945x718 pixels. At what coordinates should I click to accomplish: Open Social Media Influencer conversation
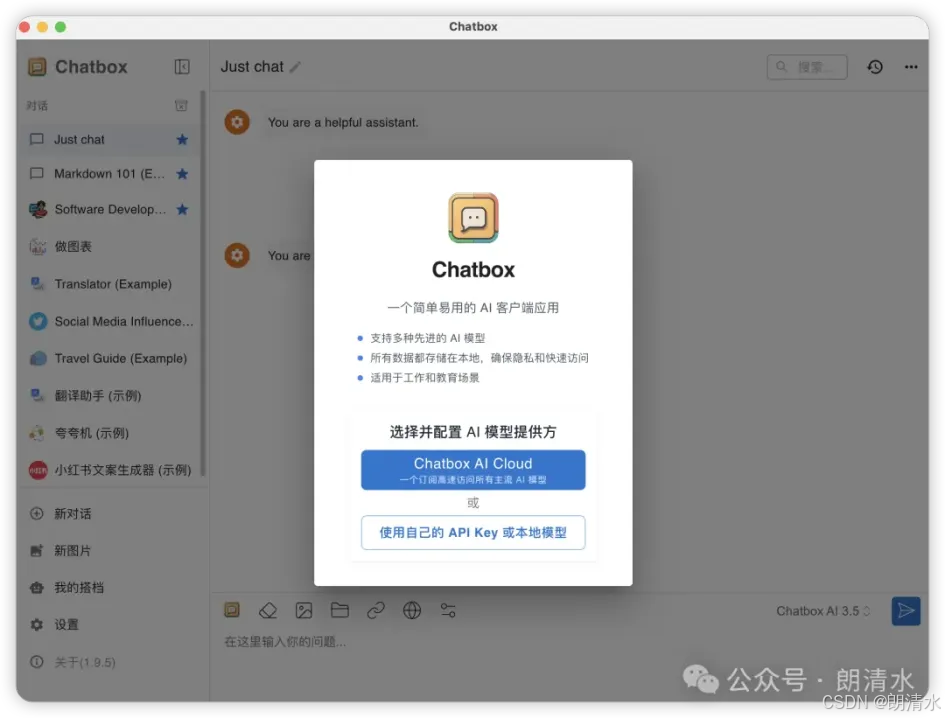click(x=110, y=321)
